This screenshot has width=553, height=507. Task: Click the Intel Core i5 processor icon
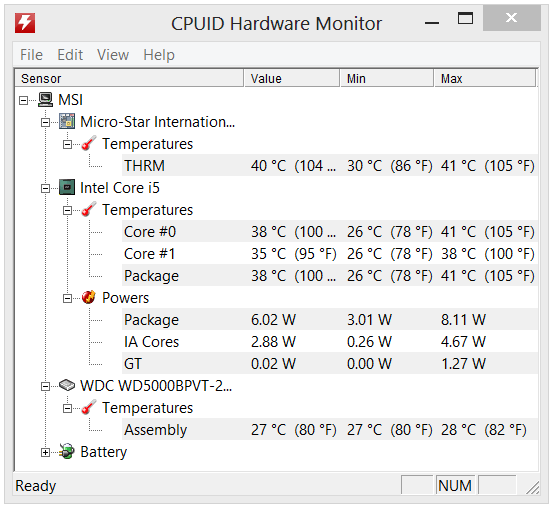pyautogui.click(x=67, y=188)
